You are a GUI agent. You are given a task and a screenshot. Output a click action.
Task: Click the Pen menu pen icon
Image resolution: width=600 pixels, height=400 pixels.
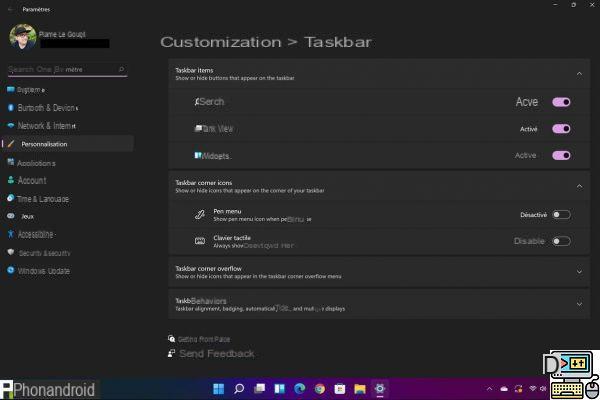pyautogui.click(x=200, y=215)
